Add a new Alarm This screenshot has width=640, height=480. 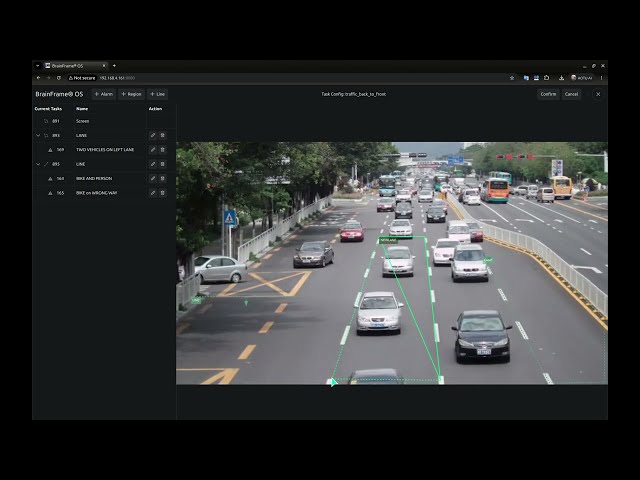(x=104, y=94)
